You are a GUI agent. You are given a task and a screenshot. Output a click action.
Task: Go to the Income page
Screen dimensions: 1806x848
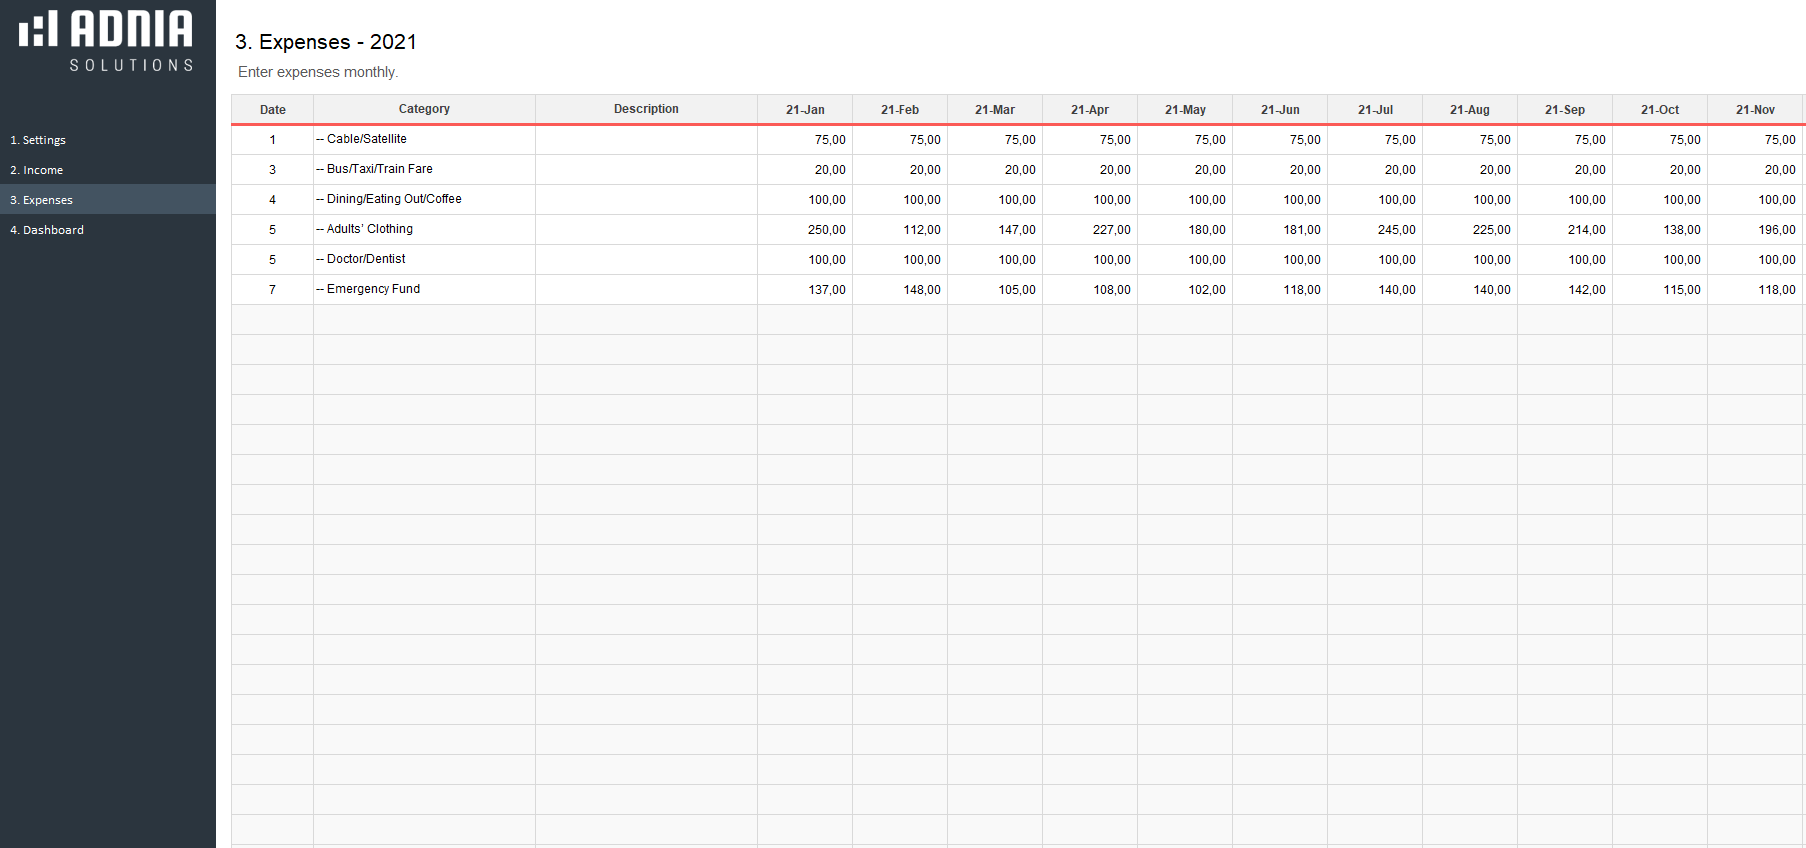(x=37, y=170)
